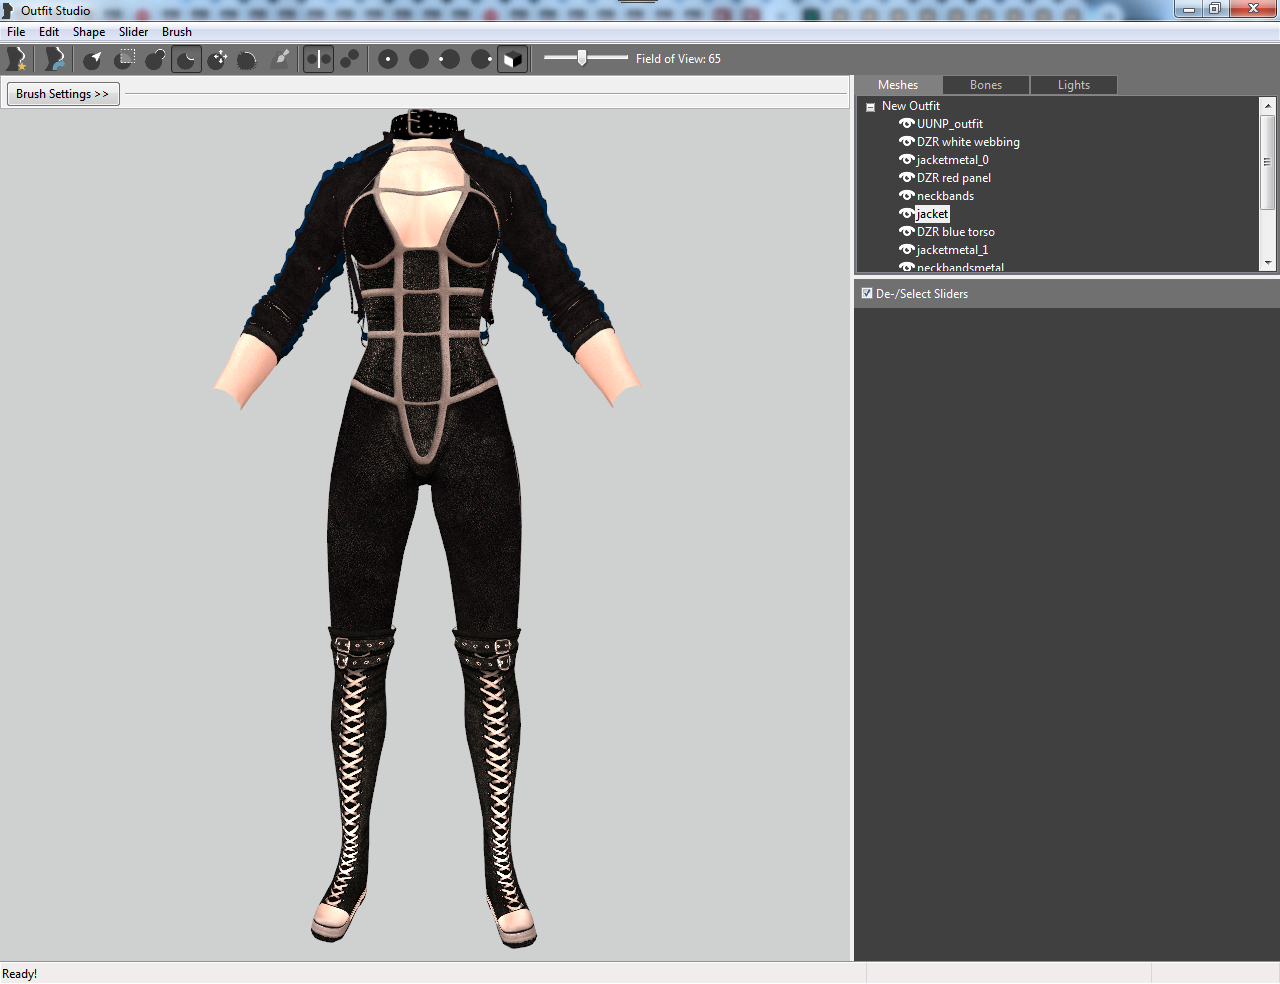Open the Brush menu
This screenshot has height=984, width=1280.
177,32
